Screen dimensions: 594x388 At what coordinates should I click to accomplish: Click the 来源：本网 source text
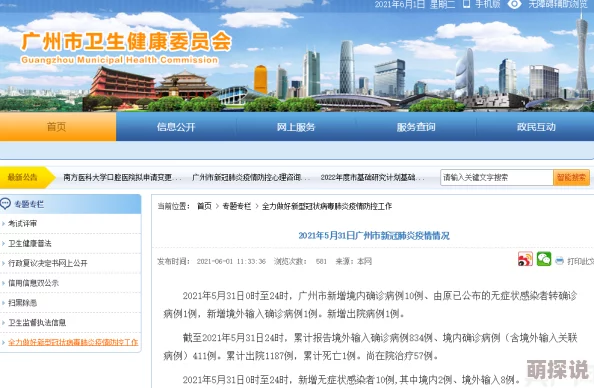tap(353, 261)
